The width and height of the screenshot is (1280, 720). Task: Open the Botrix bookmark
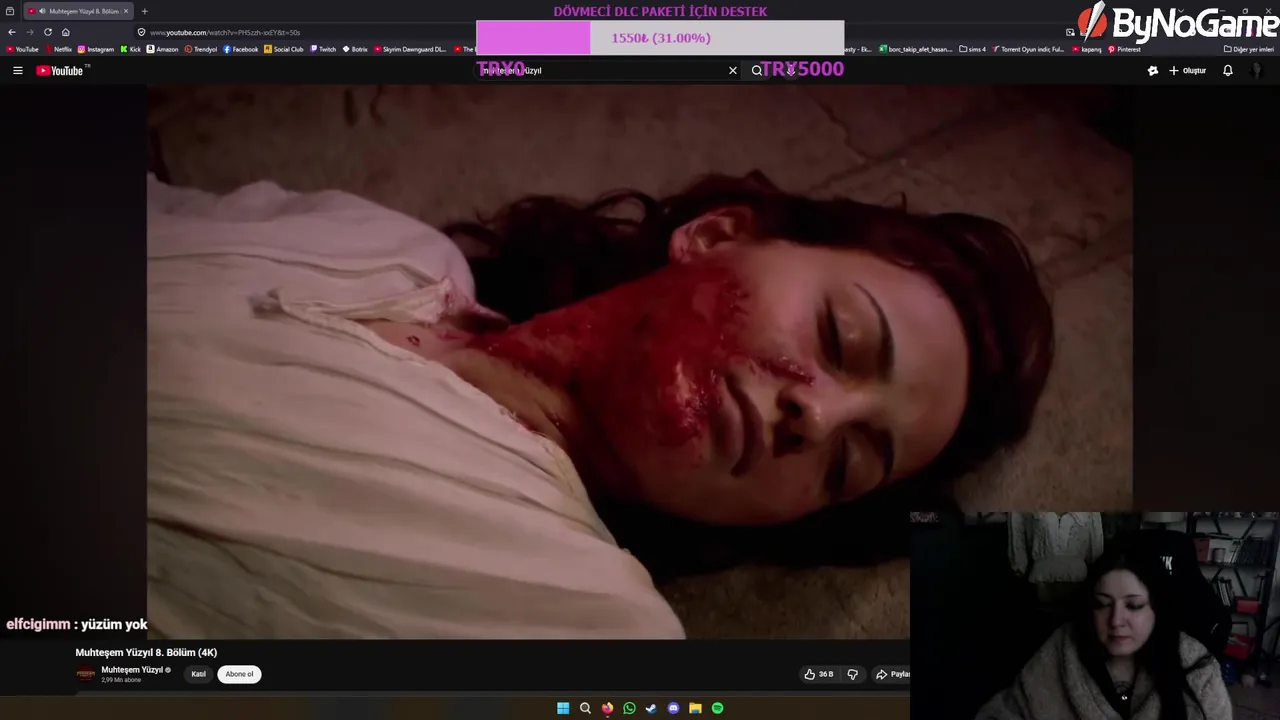point(355,49)
